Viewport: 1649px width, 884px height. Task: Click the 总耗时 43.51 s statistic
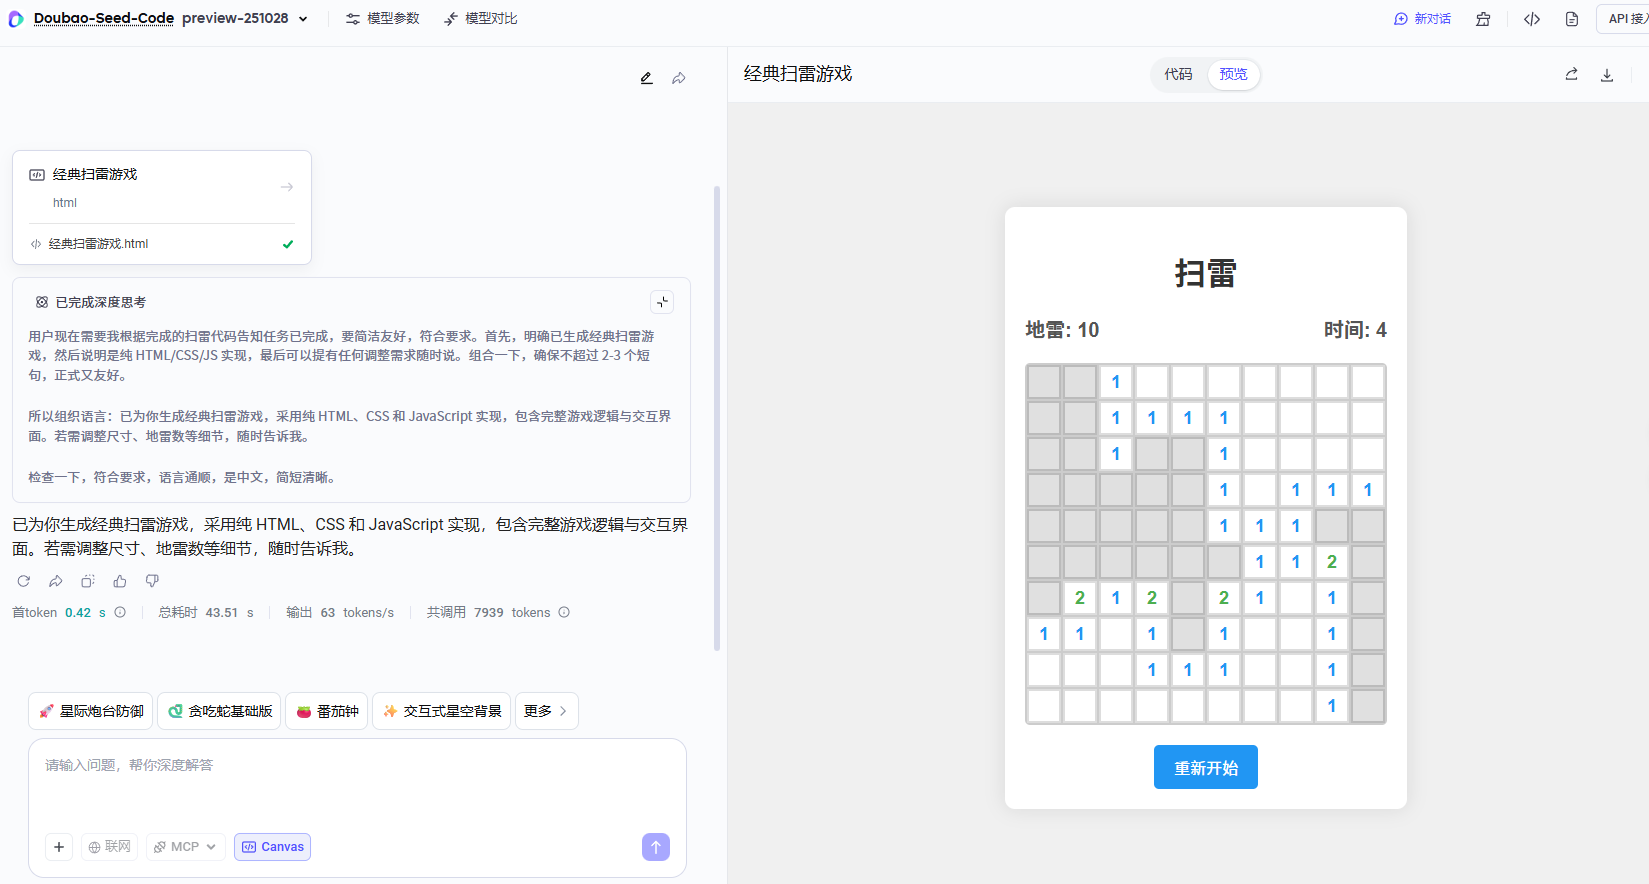click(x=206, y=612)
